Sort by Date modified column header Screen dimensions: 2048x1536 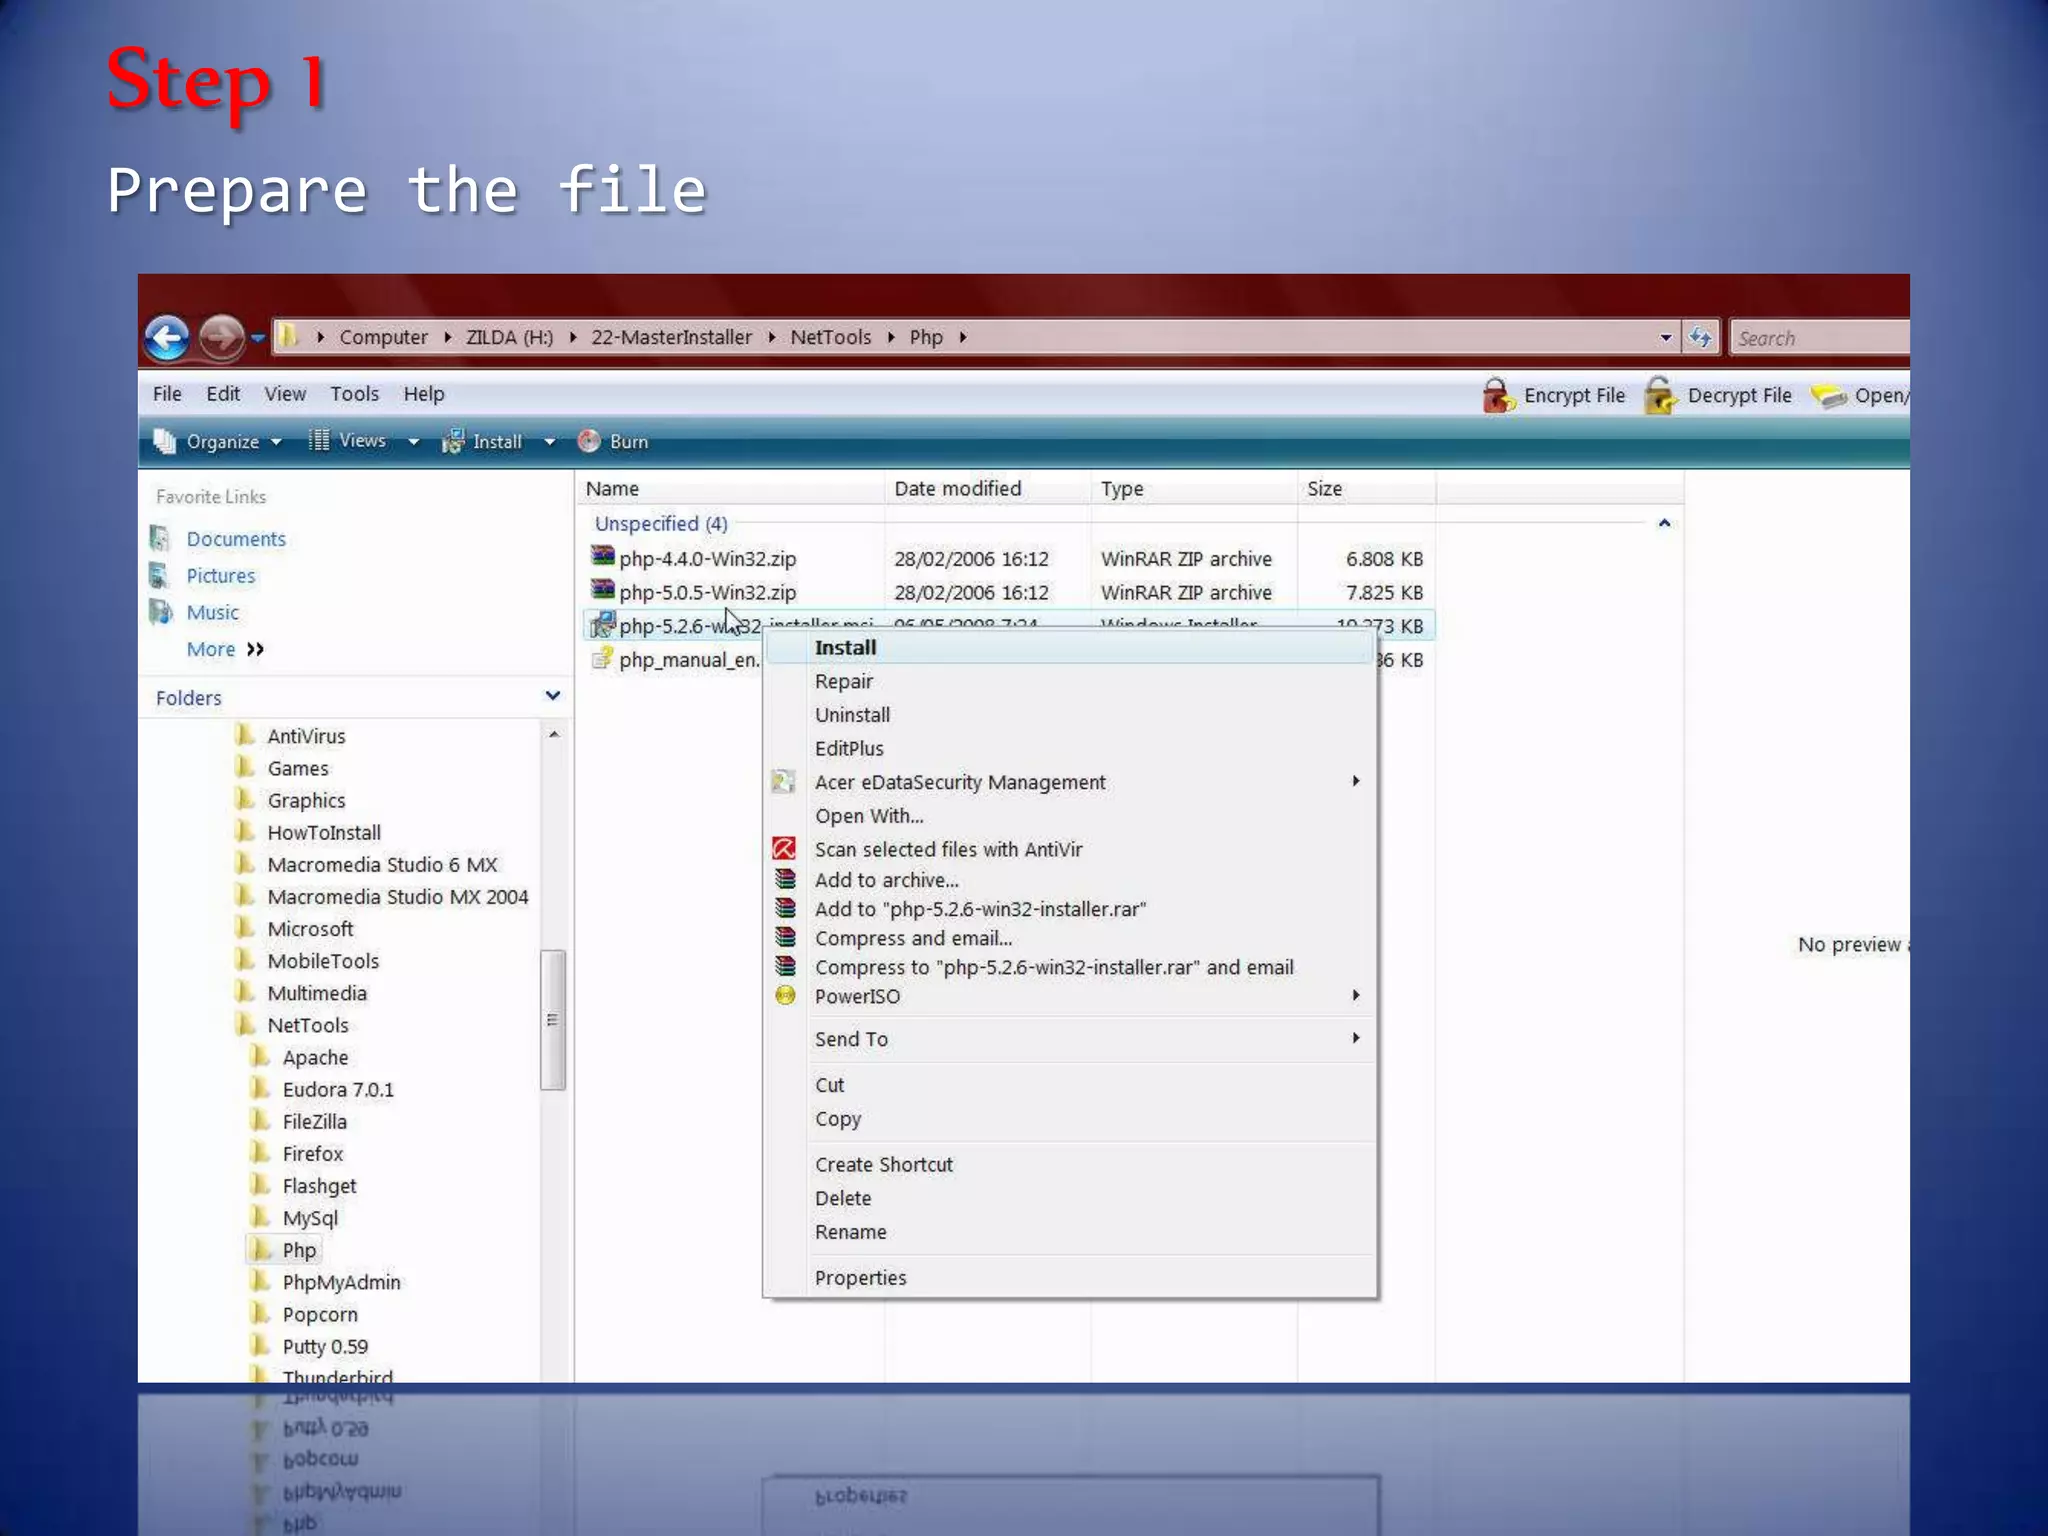point(988,488)
